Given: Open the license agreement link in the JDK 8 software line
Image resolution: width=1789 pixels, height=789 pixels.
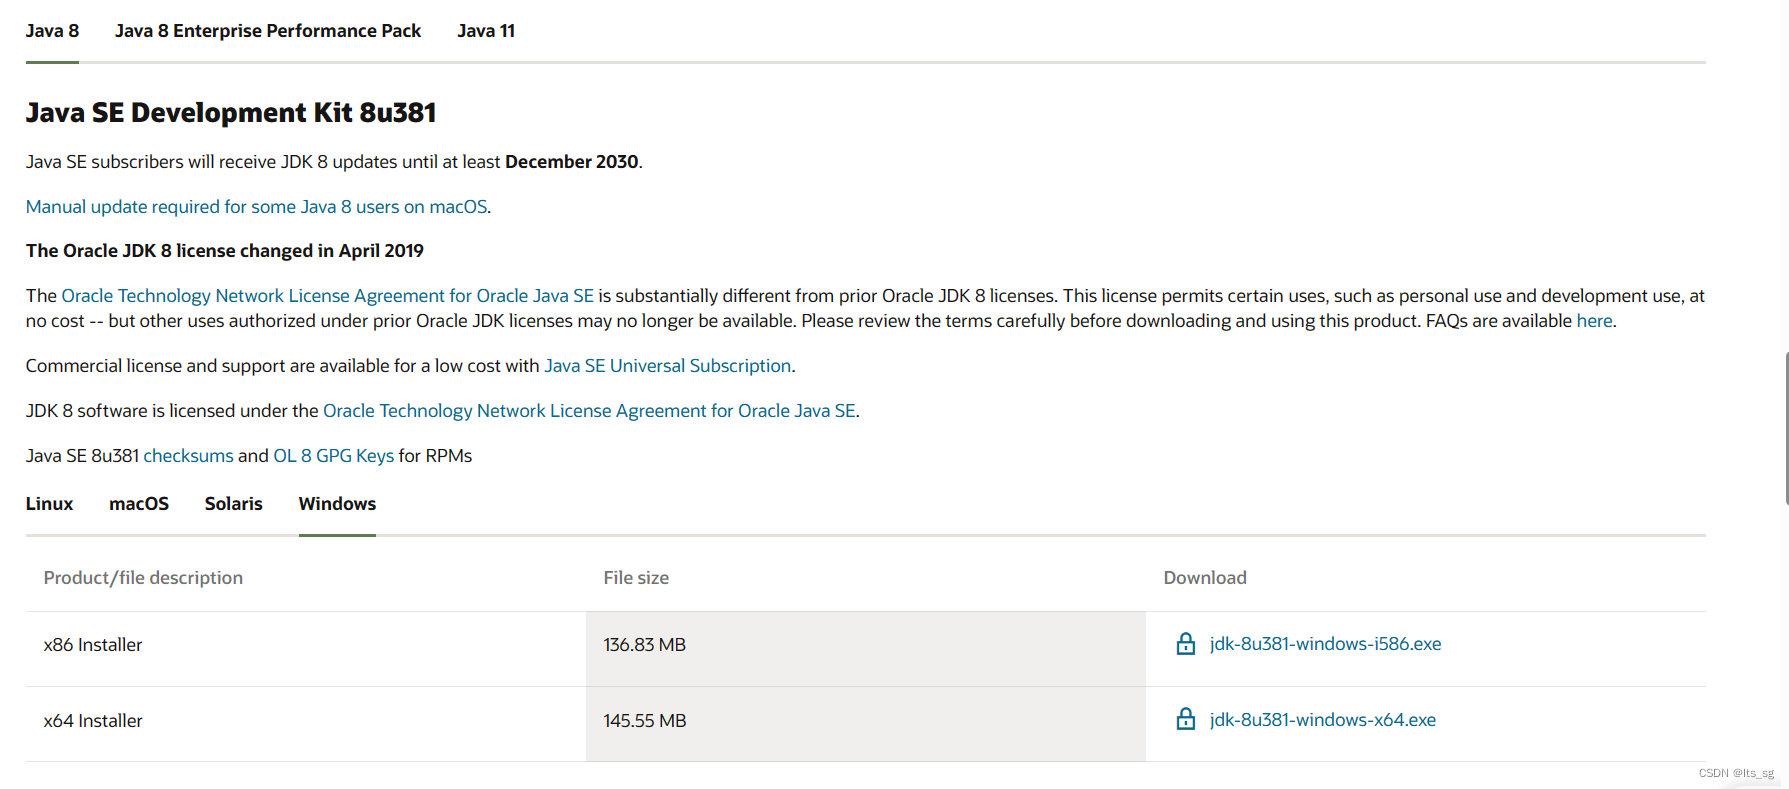Looking at the screenshot, I should [589, 411].
